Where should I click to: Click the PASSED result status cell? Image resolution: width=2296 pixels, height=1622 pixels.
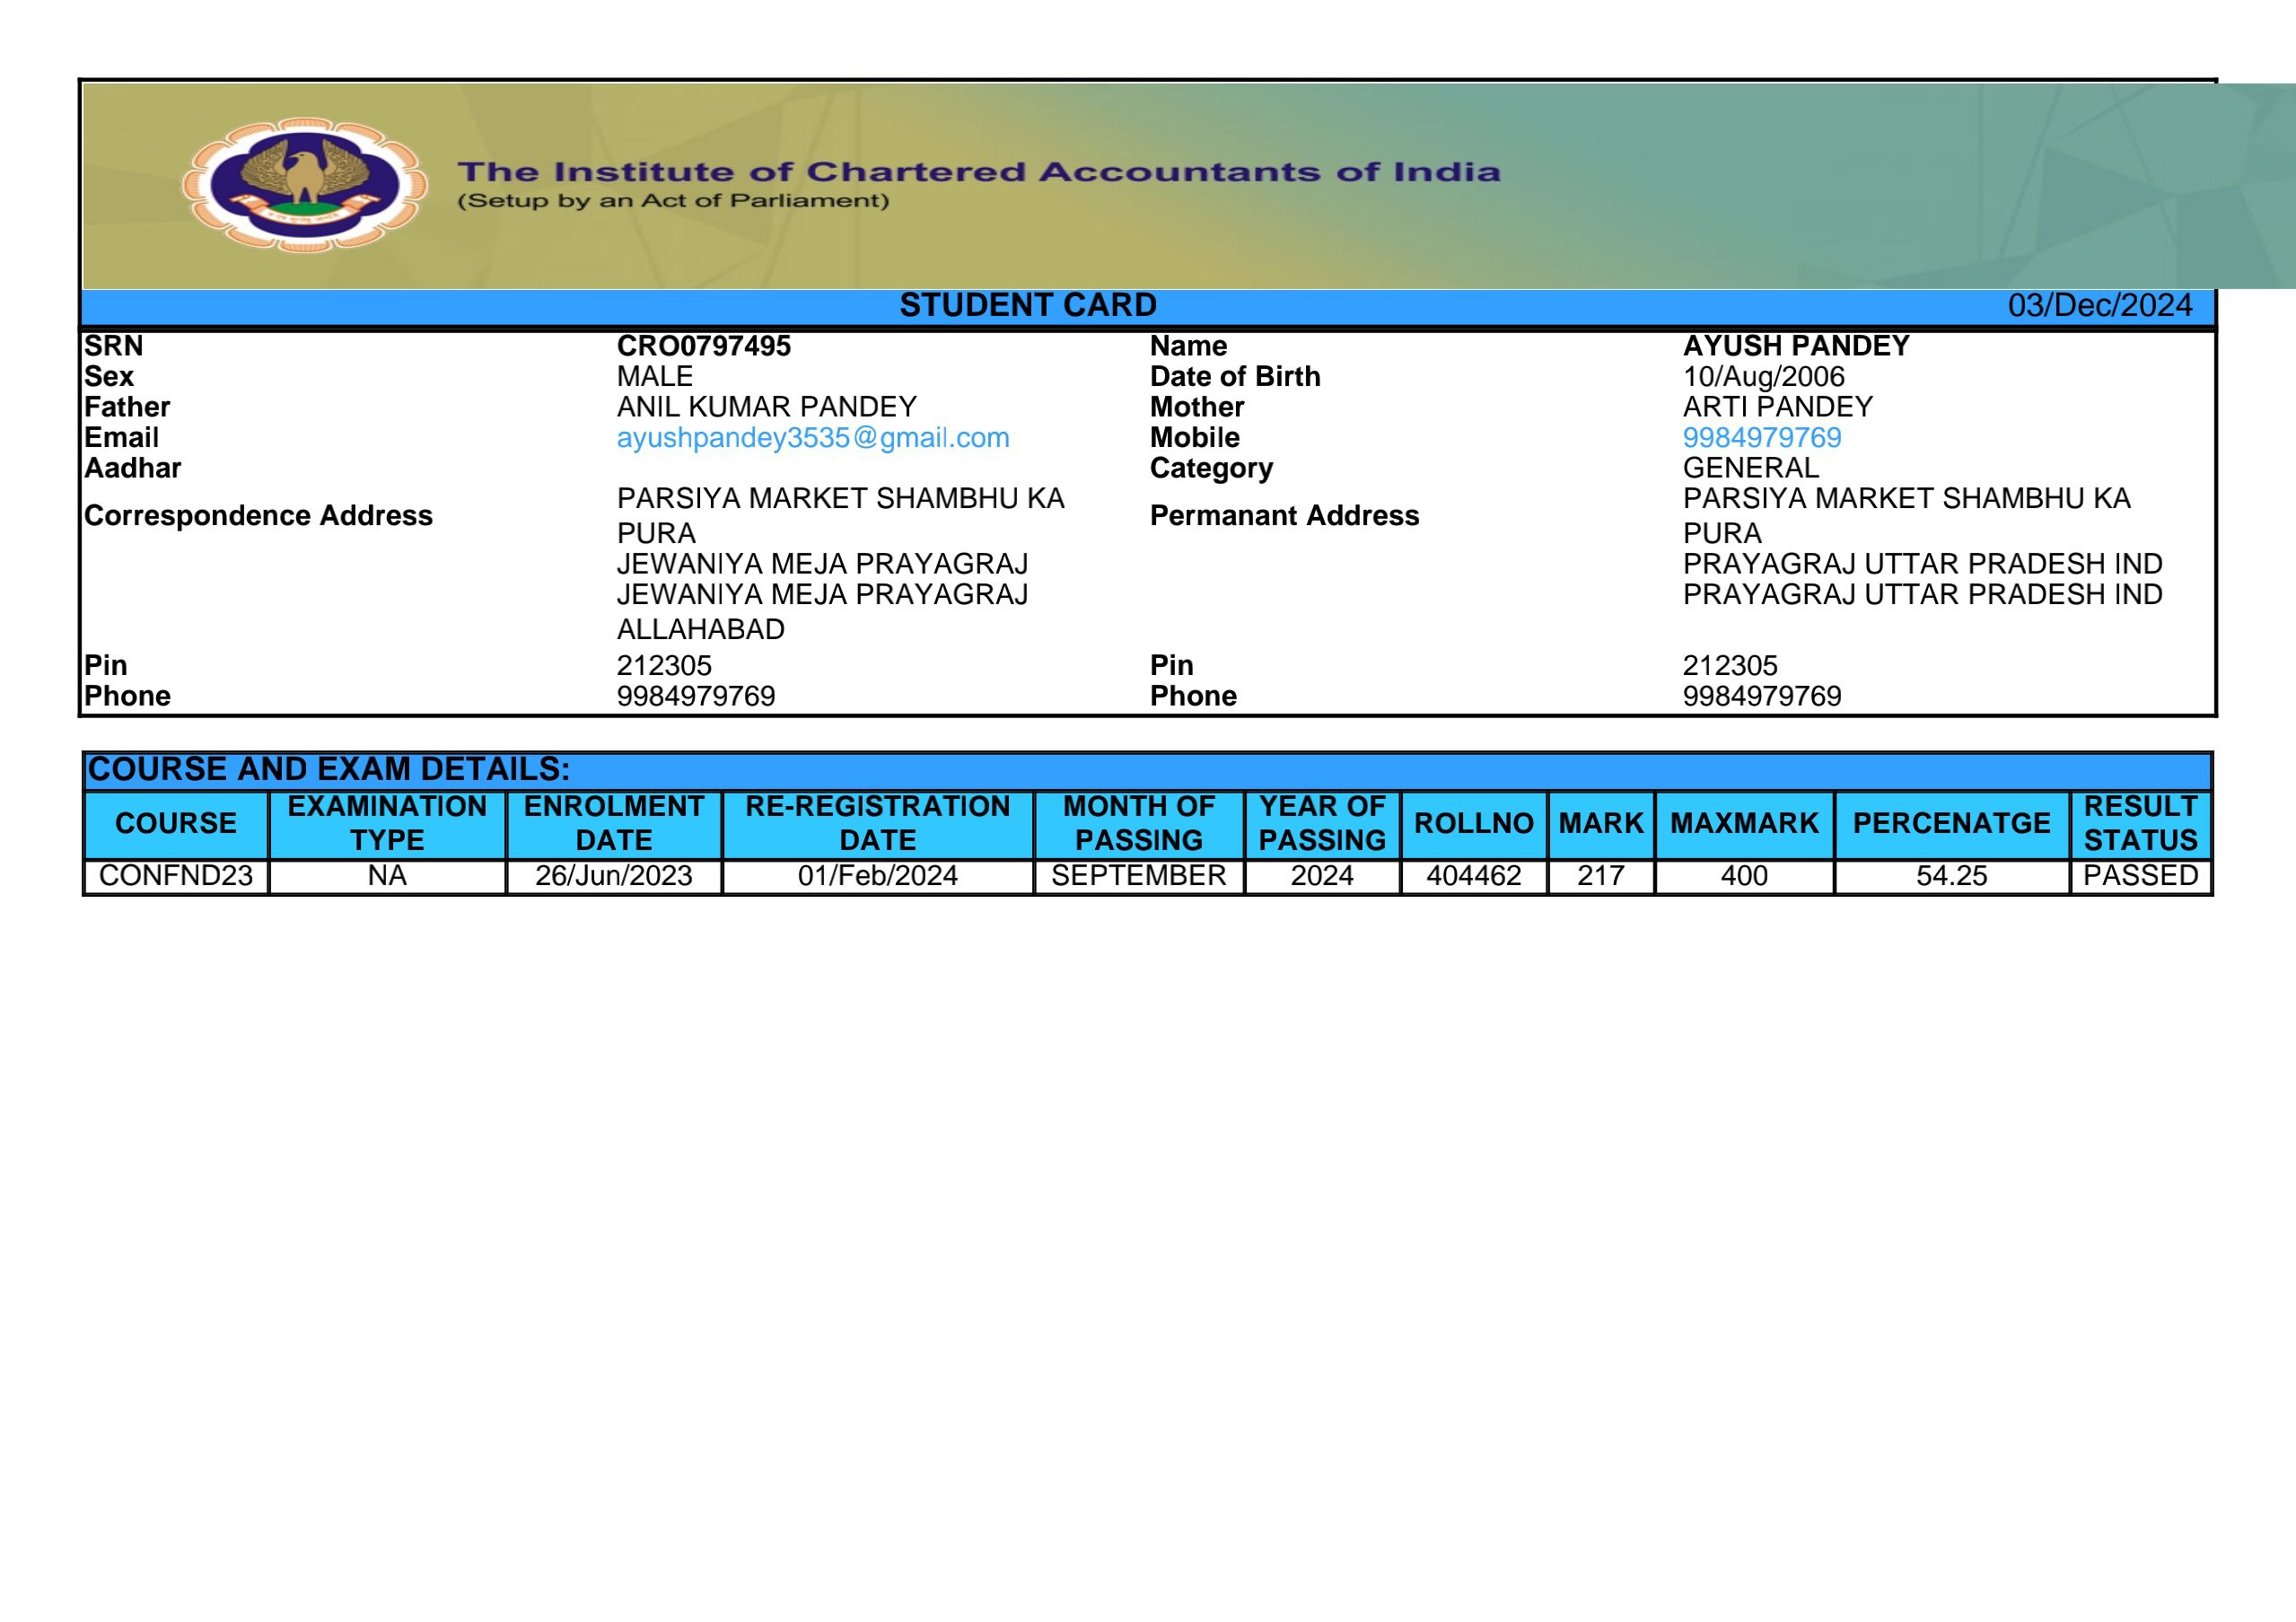[x=2139, y=876]
